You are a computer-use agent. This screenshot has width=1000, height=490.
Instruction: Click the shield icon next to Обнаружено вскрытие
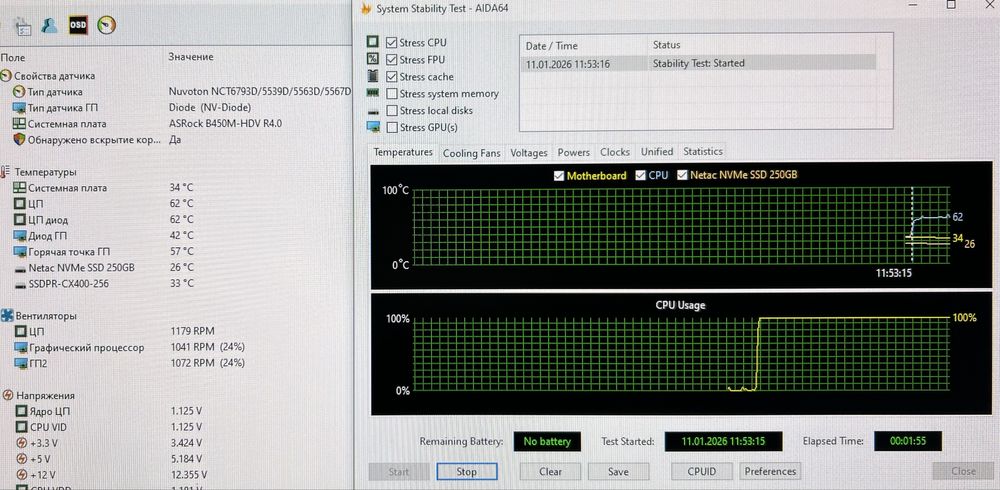(x=18, y=139)
